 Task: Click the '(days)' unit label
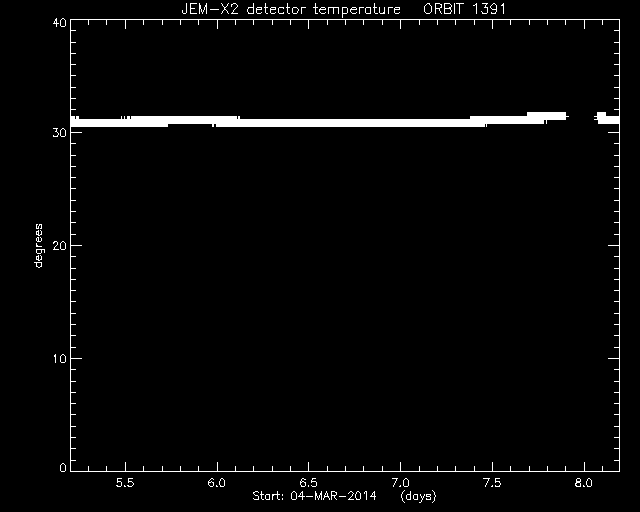(x=418, y=496)
